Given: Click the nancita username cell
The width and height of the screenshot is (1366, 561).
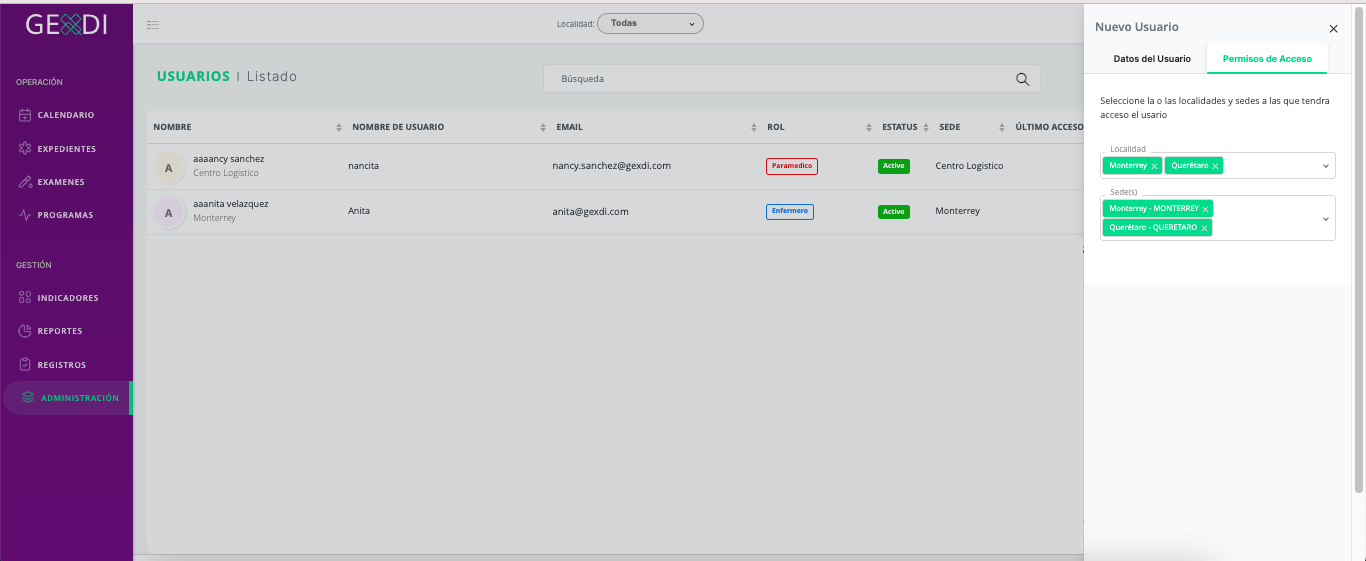Looking at the screenshot, I should point(364,166).
